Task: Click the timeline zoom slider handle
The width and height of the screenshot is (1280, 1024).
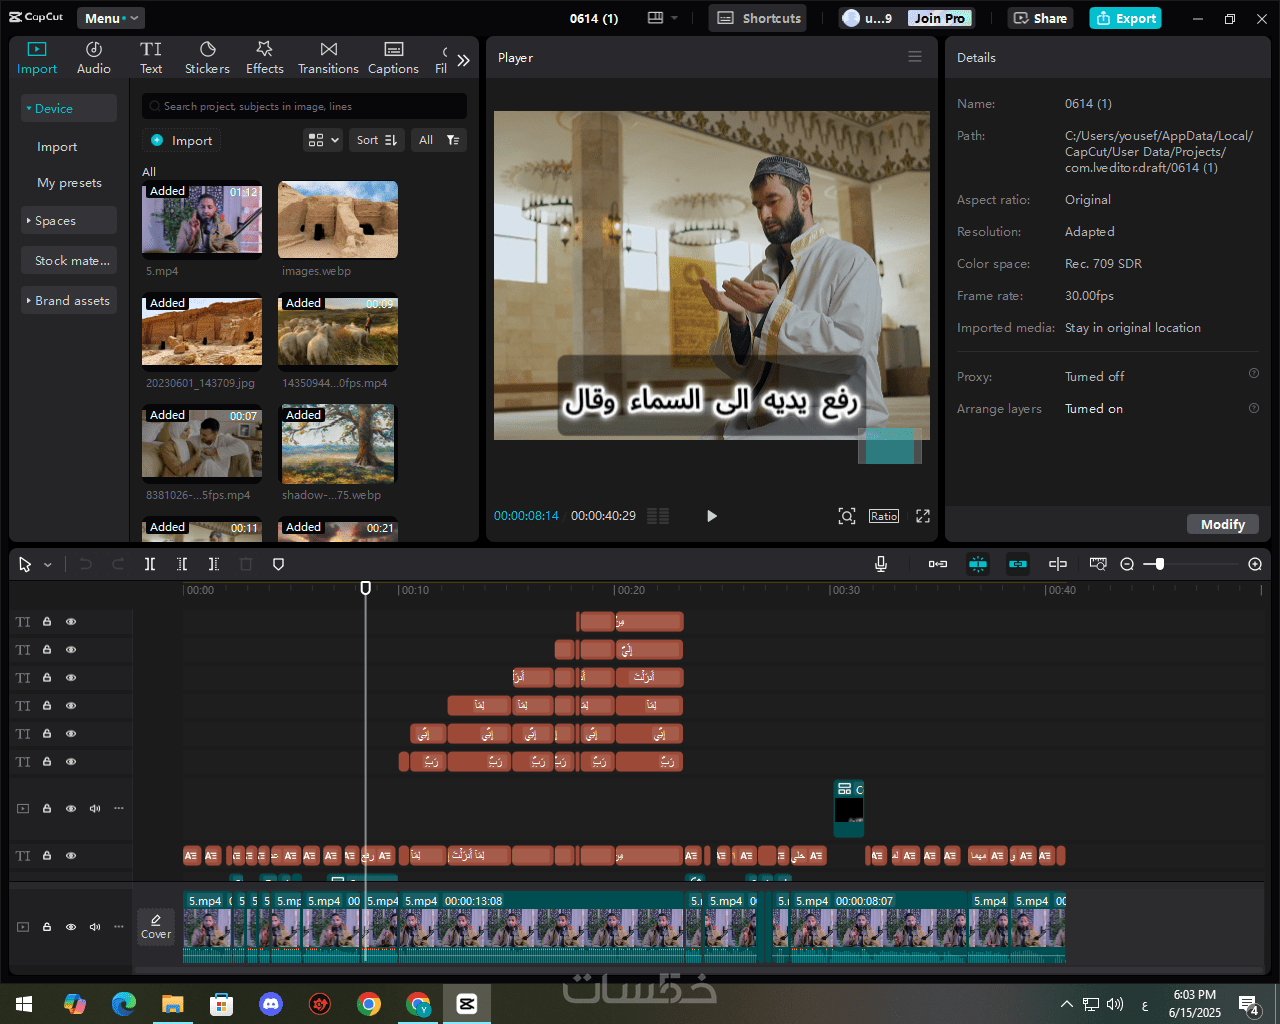Action: (1159, 564)
